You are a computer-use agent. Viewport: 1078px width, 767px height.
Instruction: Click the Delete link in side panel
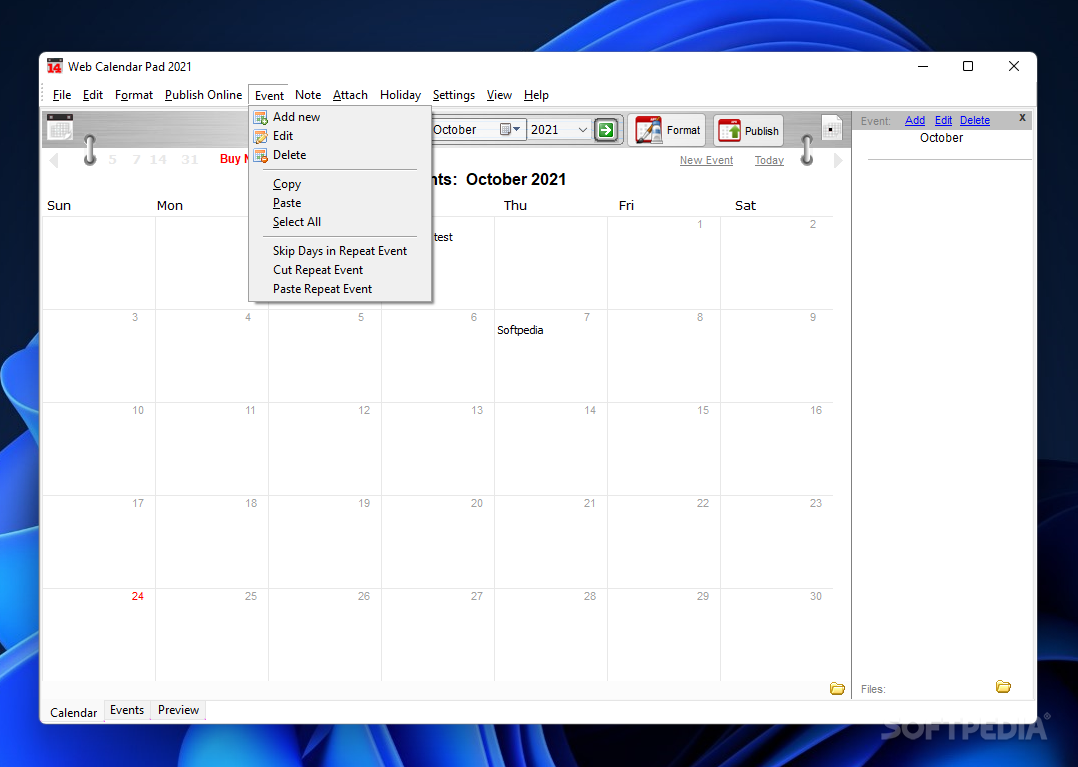click(x=975, y=120)
